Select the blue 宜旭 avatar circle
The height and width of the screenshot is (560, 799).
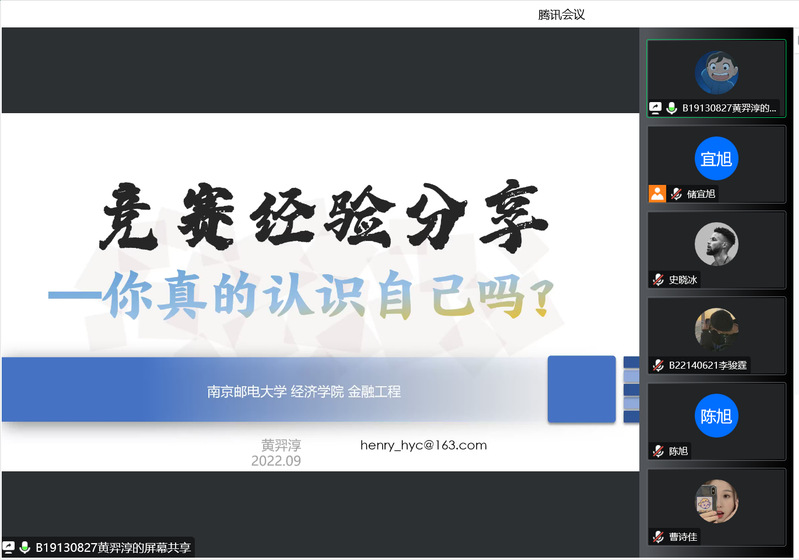pyautogui.click(x=716, y=157)
